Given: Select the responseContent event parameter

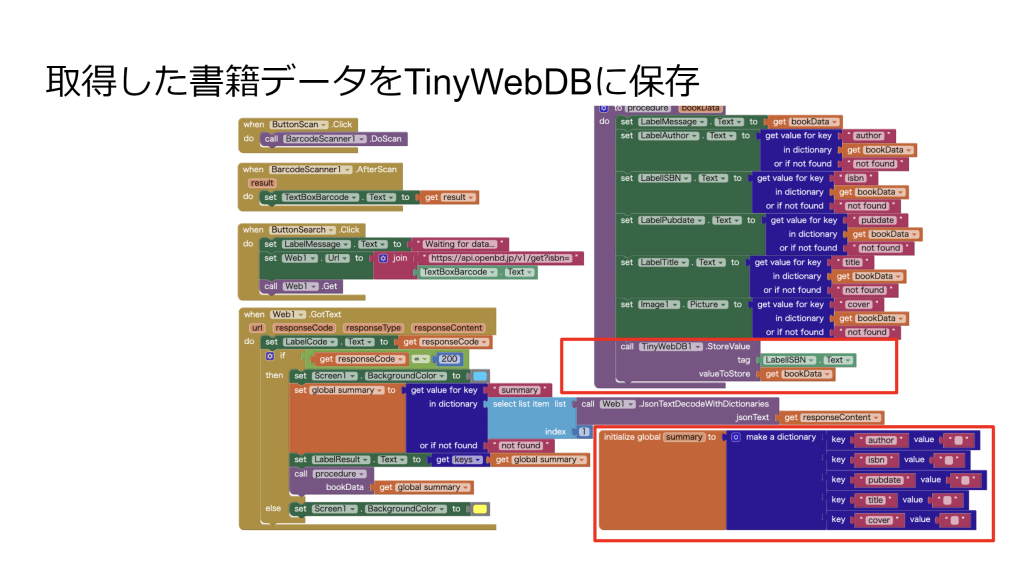Looking at the screenshot, I should click(448, 328).
